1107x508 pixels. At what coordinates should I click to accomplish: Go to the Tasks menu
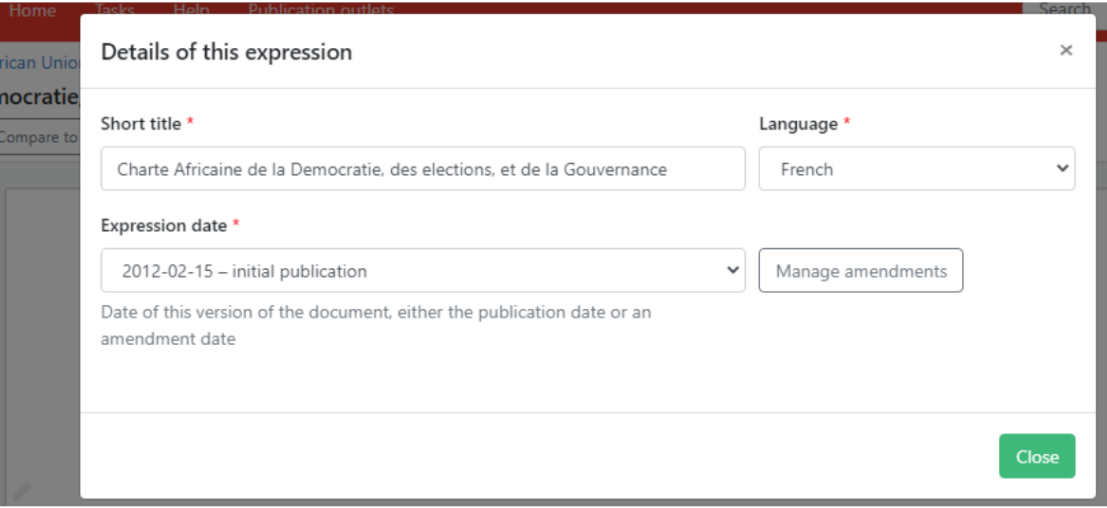(114, 10)
